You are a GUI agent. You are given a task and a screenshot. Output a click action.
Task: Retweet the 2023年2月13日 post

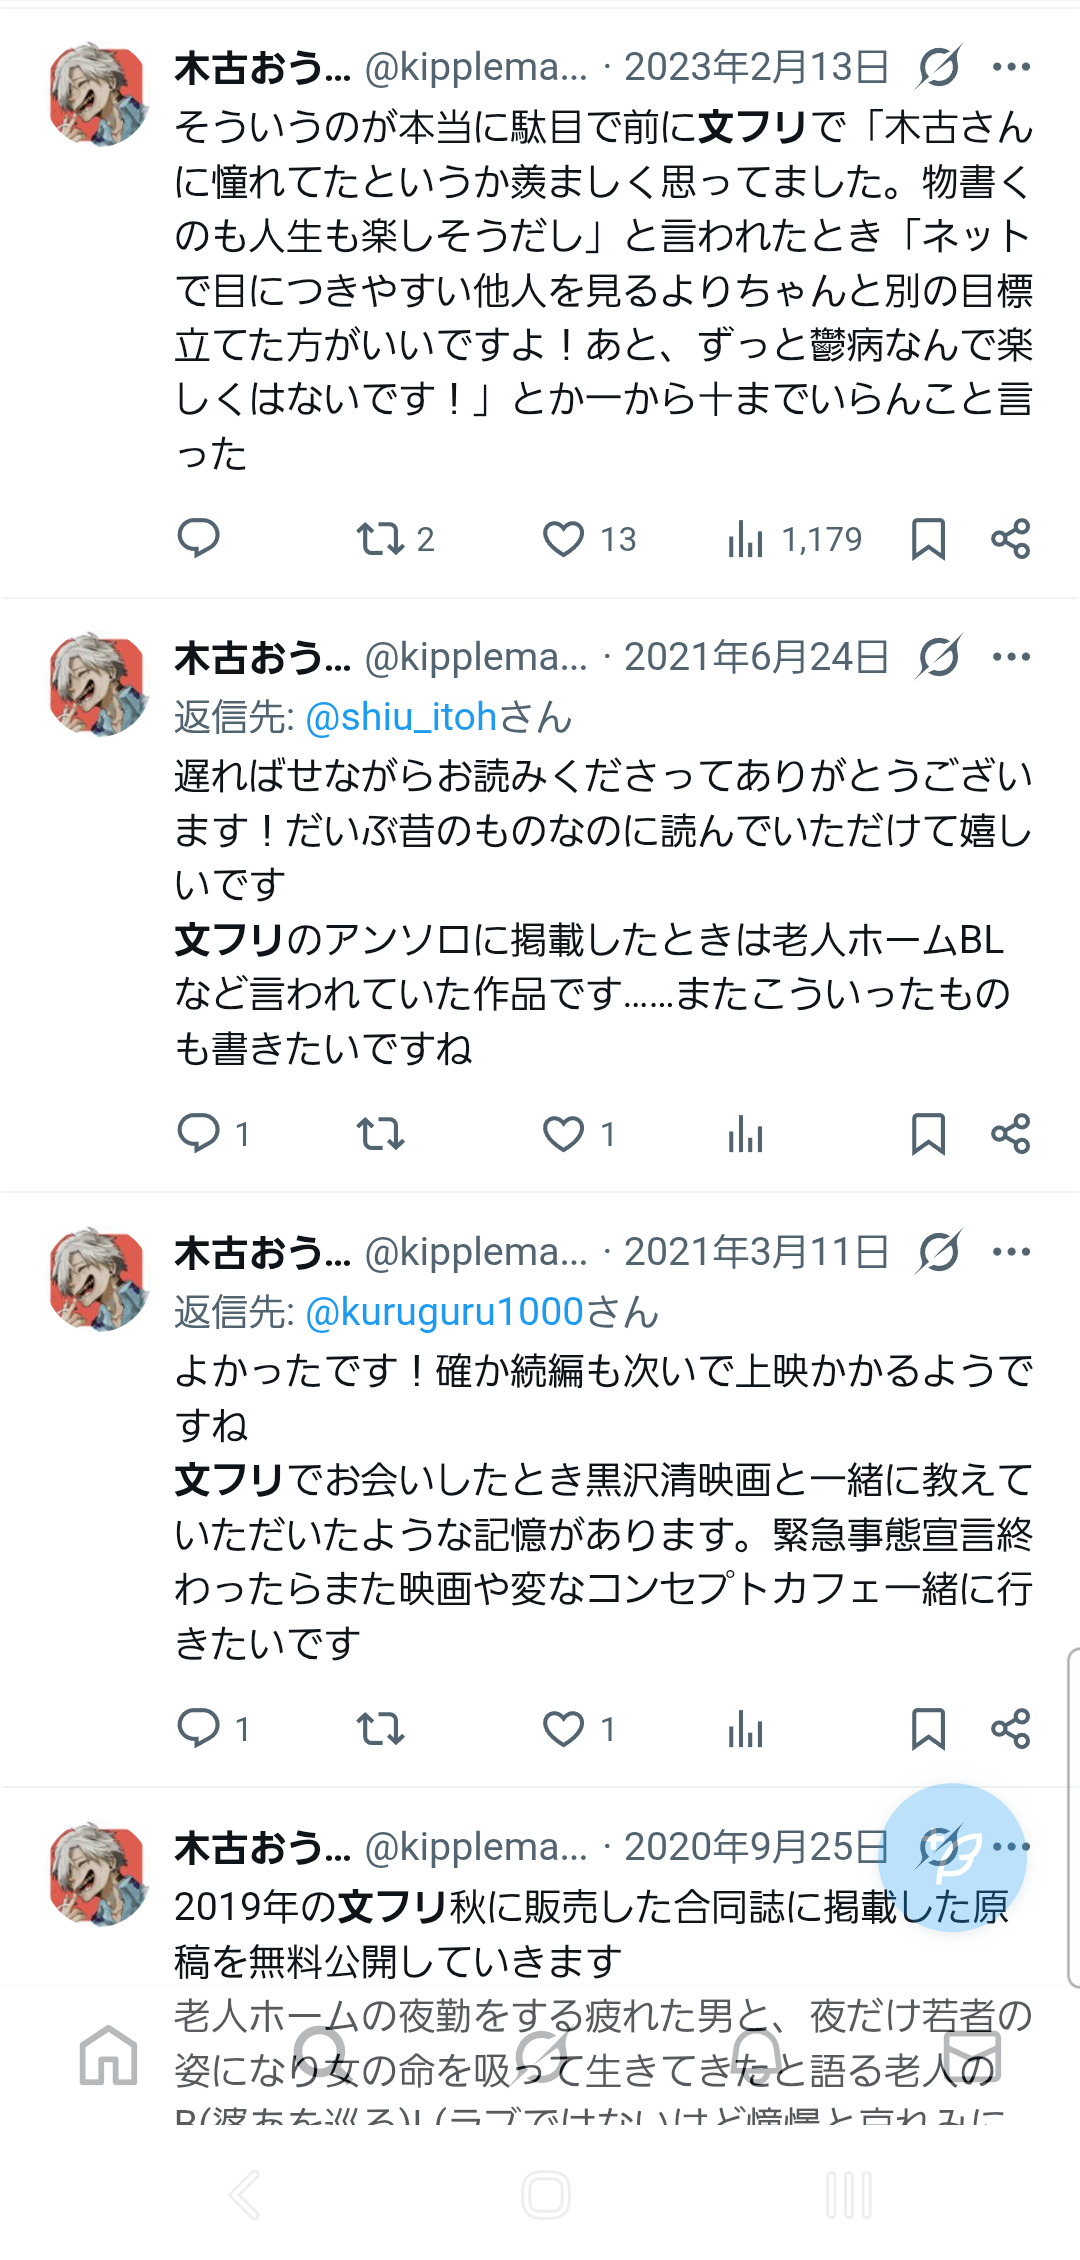point(381,539)
